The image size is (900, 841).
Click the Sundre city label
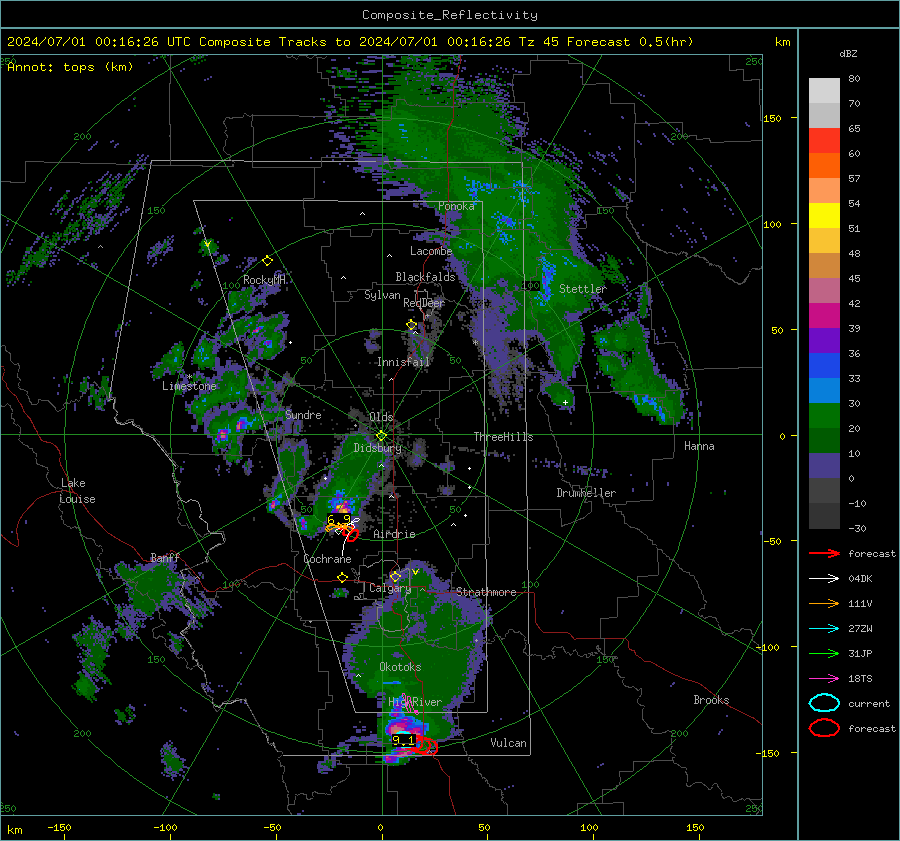303,414
